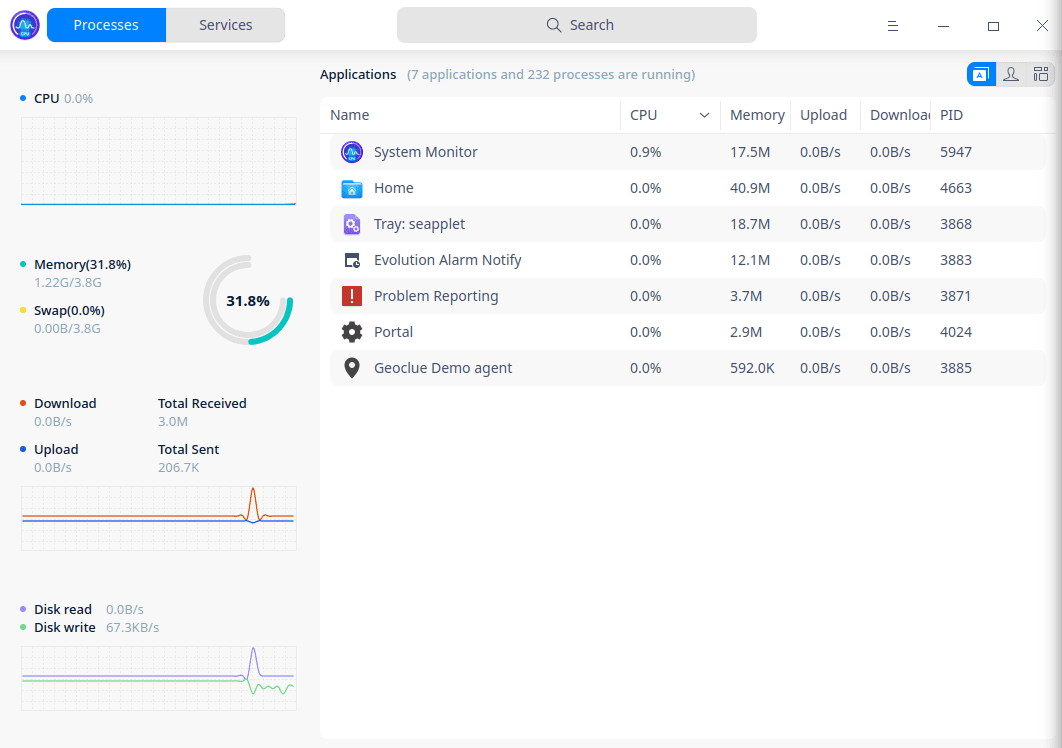Sort by Upload column header
This screenshot has width=1062, height=748.
(823, 115)
